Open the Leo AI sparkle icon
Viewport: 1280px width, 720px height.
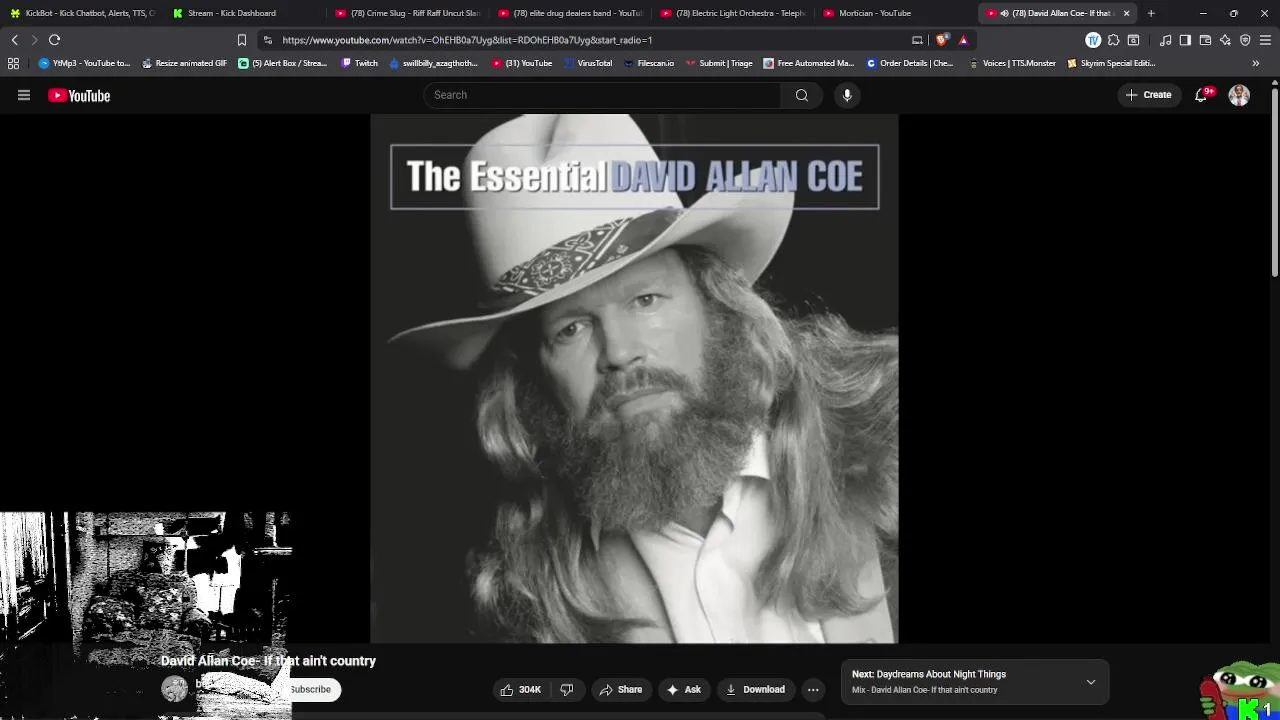(1225, 40)
